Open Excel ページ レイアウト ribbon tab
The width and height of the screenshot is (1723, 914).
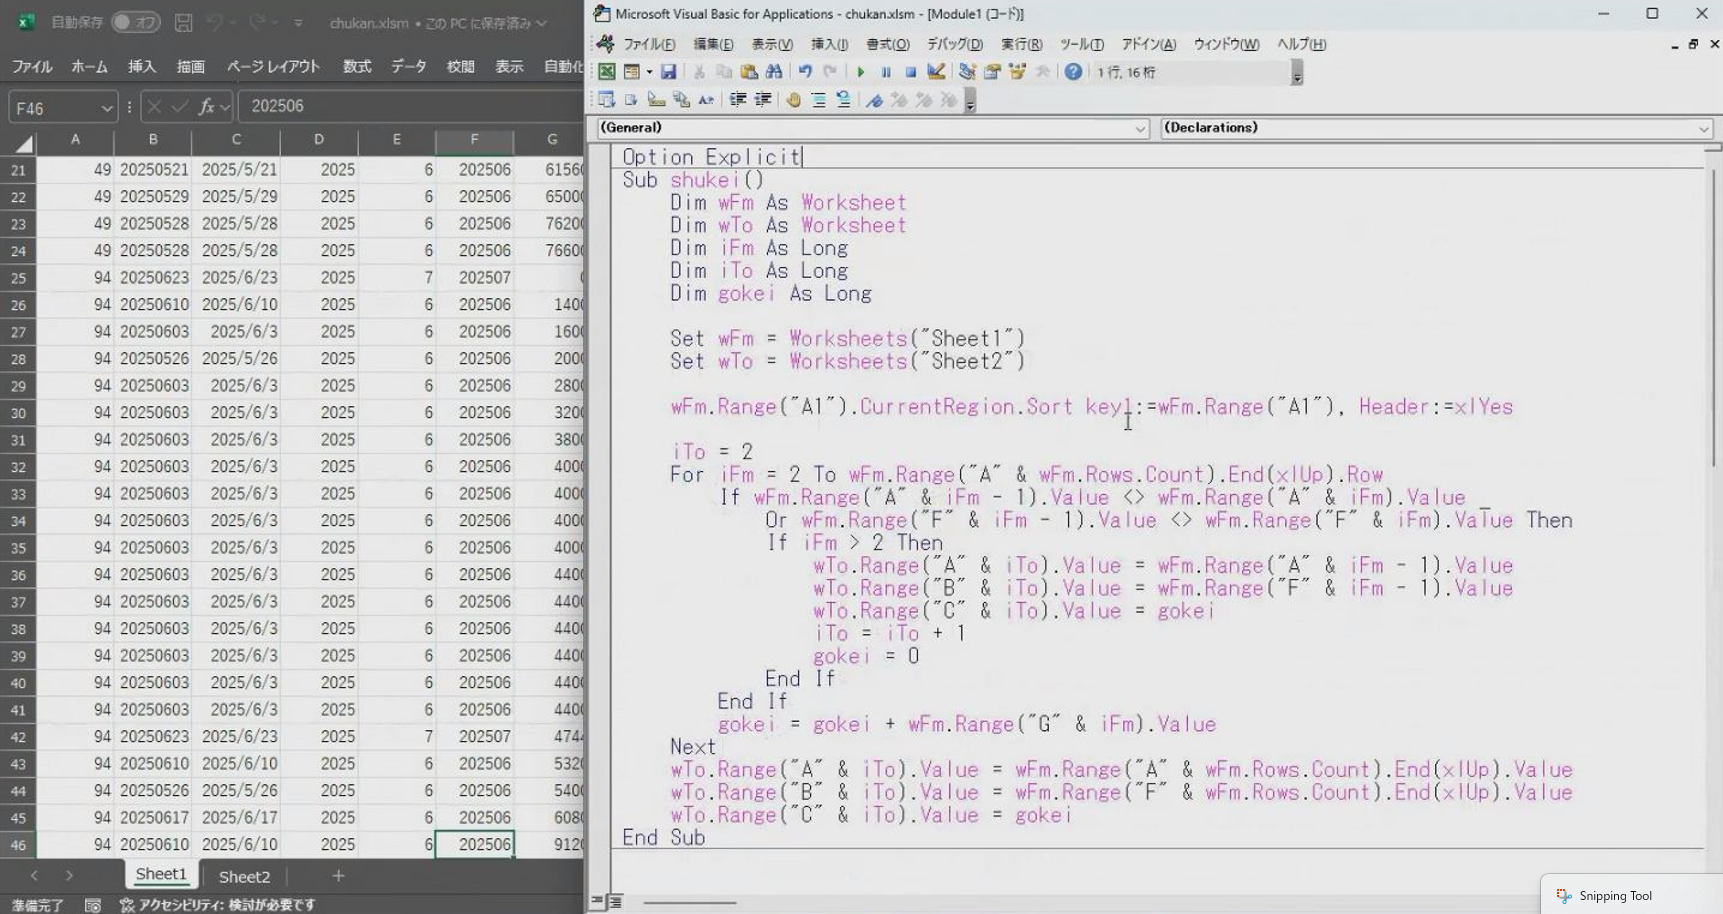point(273,66)
